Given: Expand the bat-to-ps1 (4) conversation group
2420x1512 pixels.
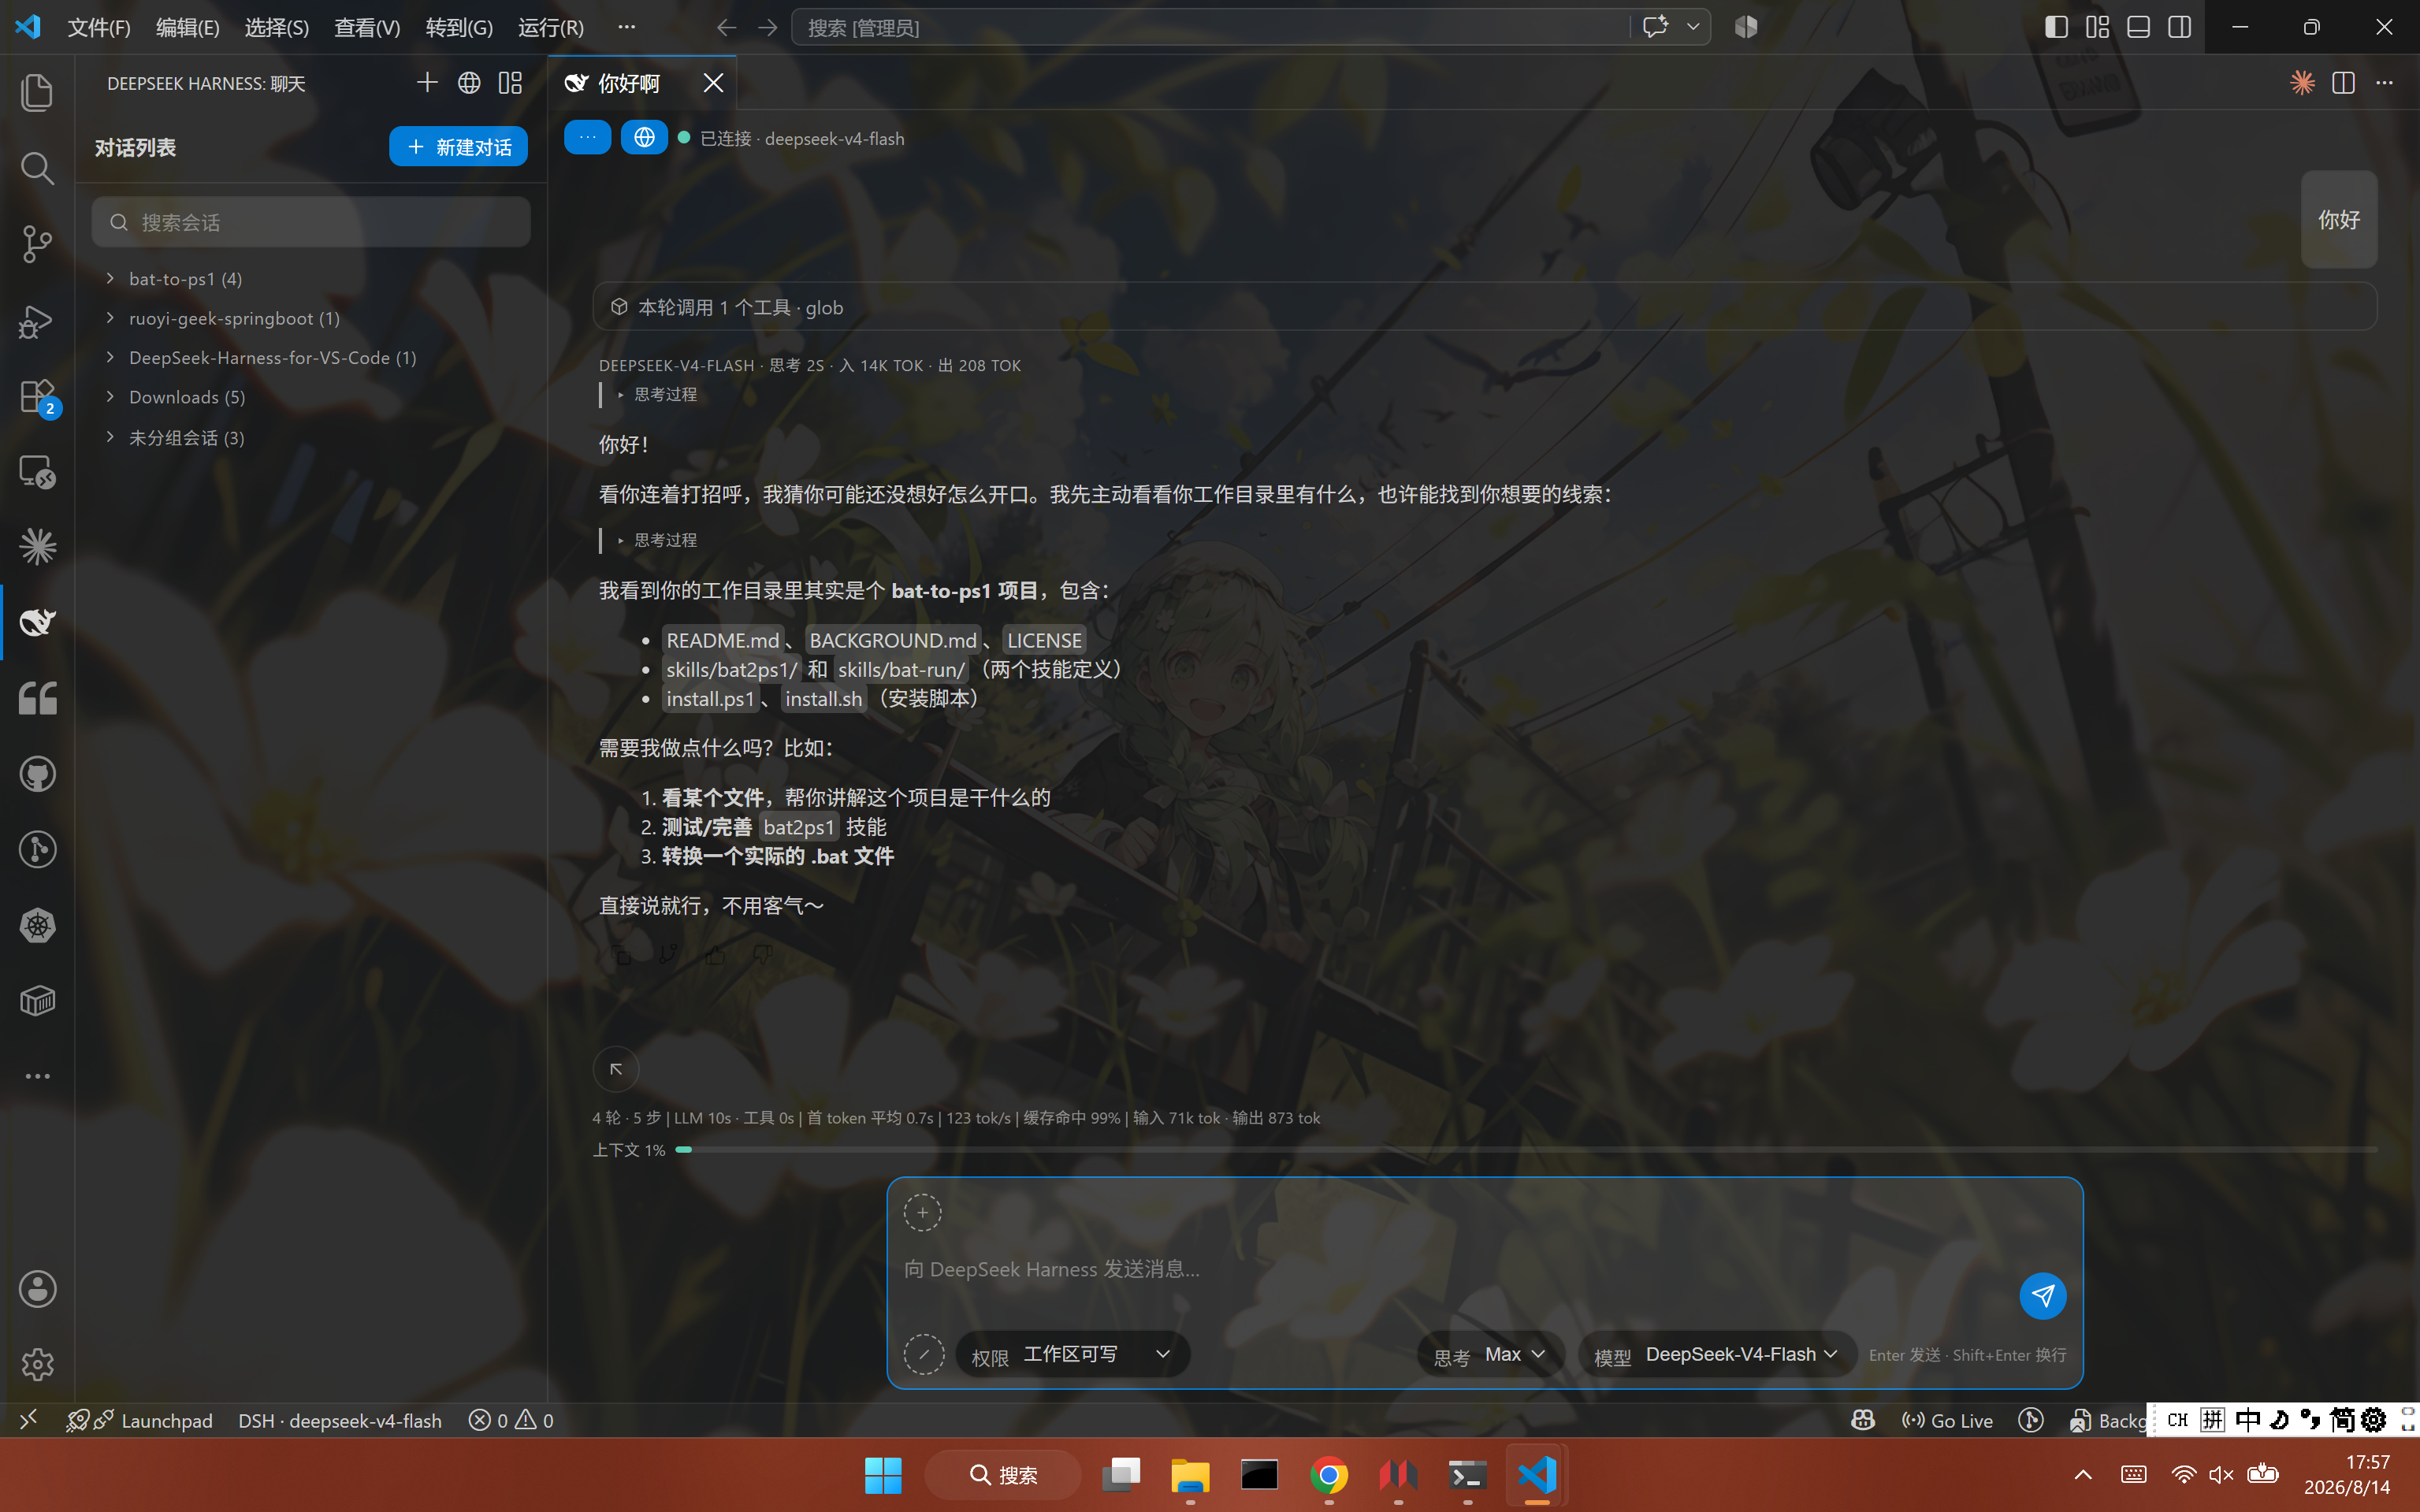Looking at the screenshot, I should pos(310,279).
